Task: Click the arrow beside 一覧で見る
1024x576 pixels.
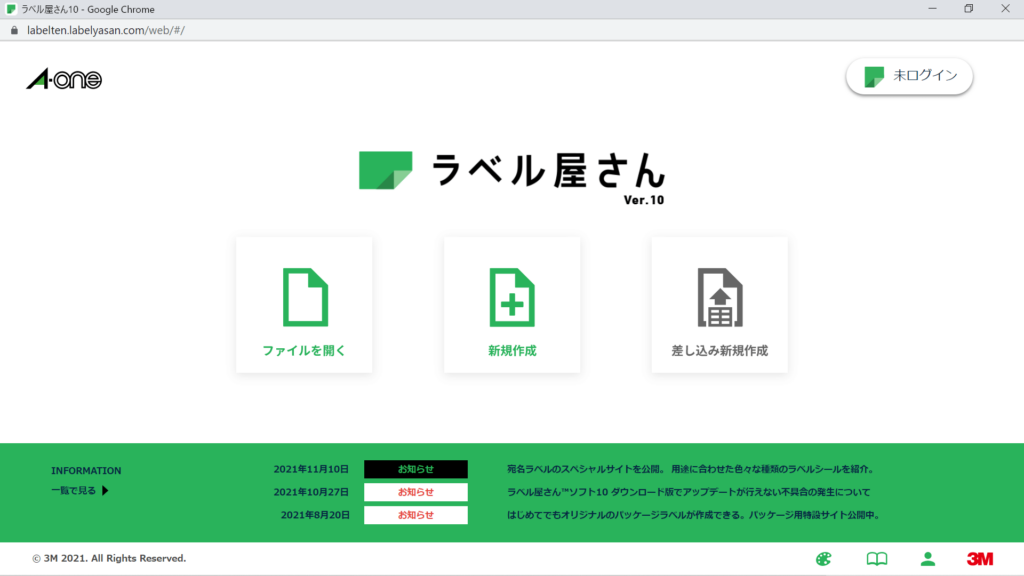Action: (105, 490)
